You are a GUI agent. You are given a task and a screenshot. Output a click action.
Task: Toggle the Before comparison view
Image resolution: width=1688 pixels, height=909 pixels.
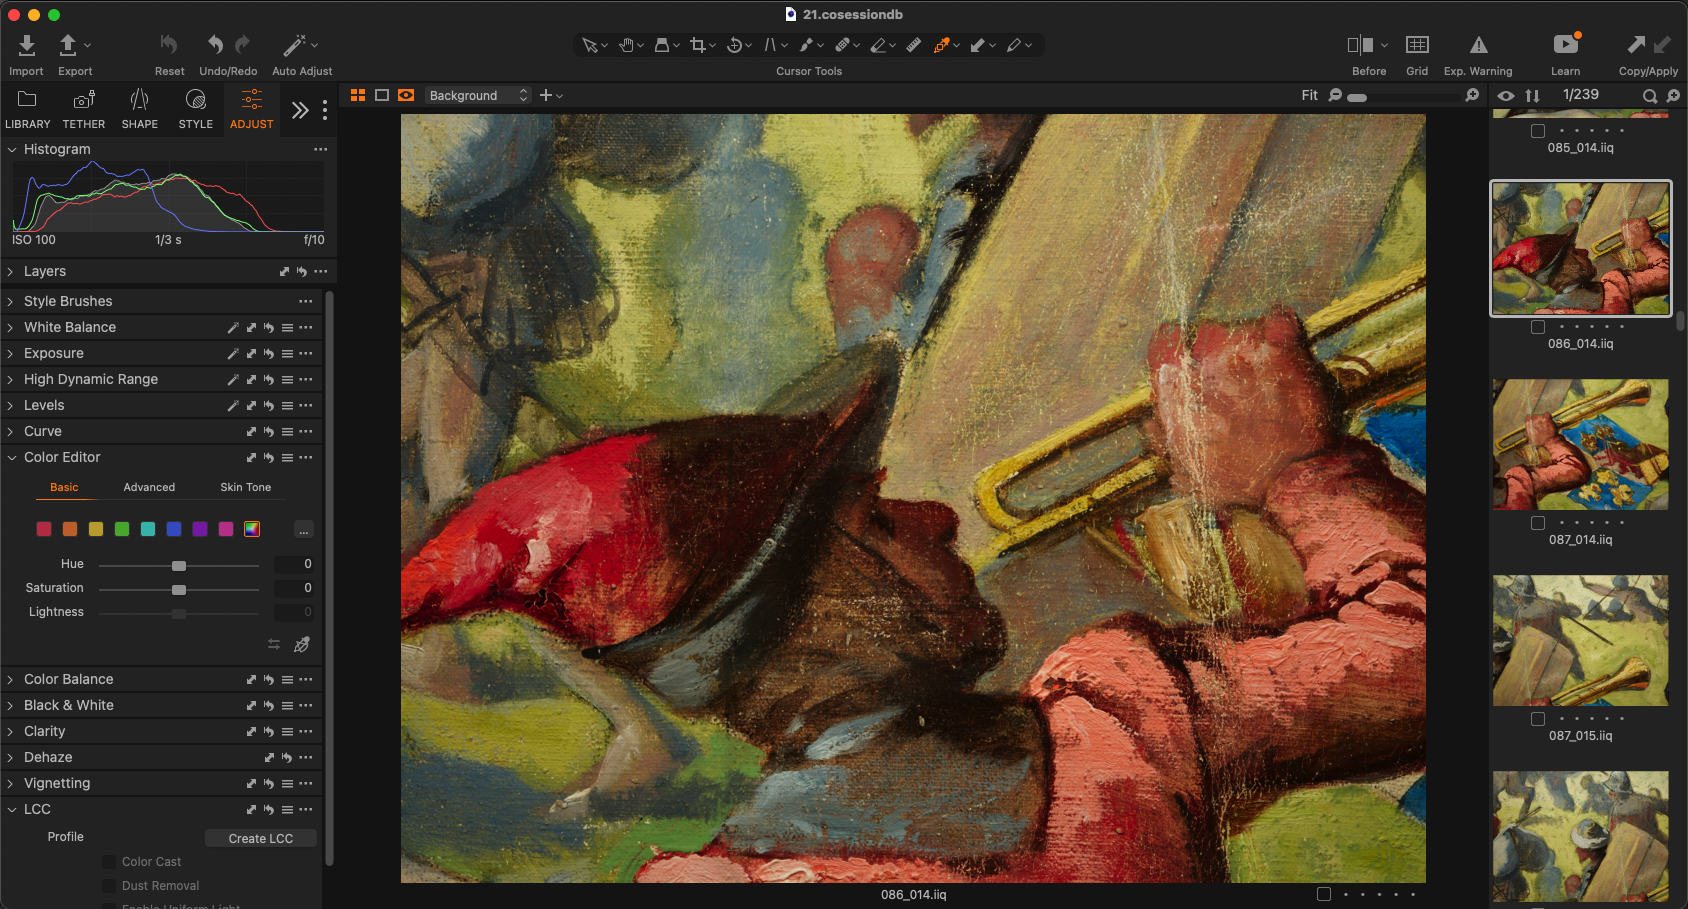point(1360,45)
